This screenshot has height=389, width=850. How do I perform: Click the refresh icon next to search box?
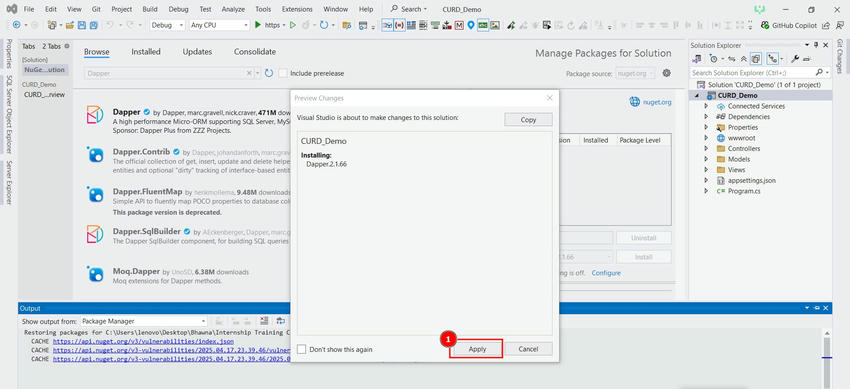[269, 73]
